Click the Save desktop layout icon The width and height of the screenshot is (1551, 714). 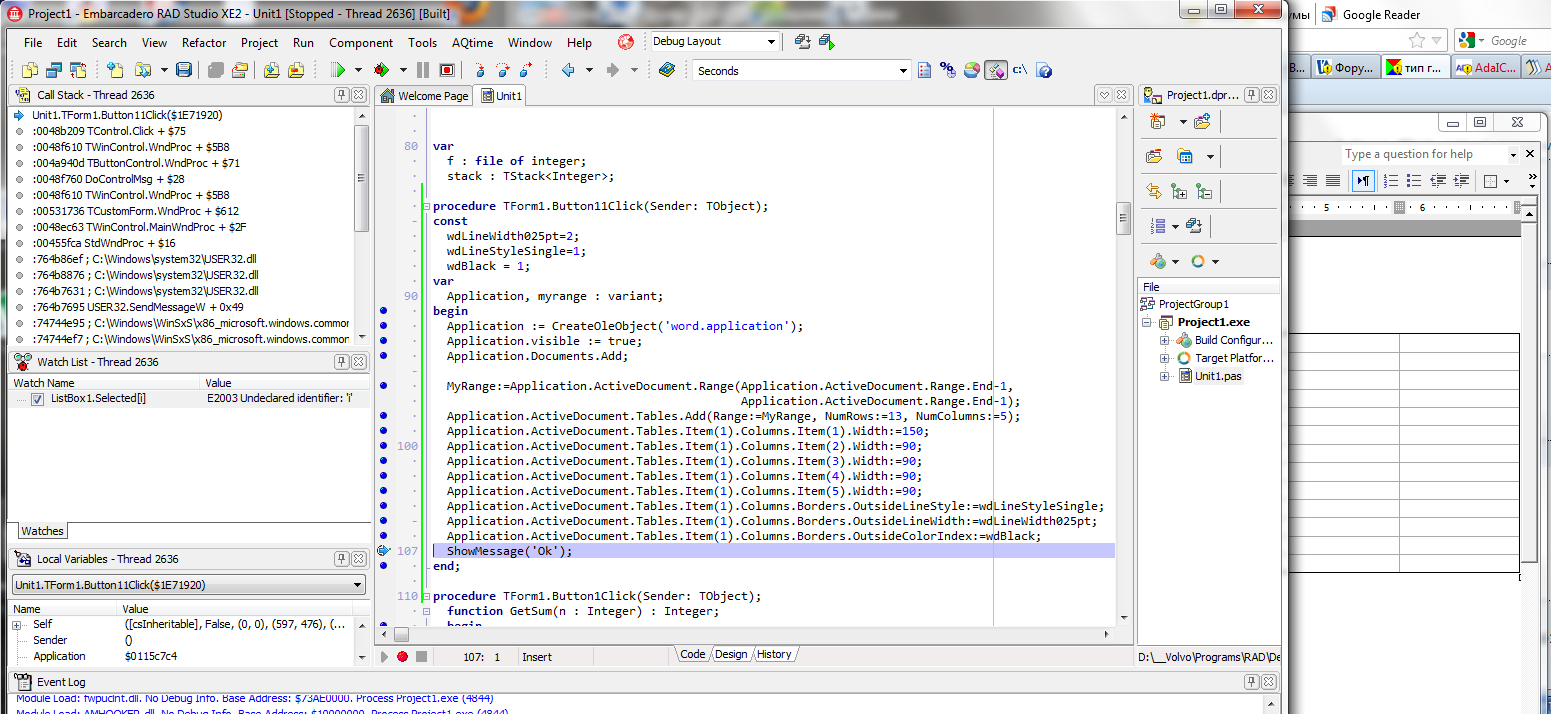pos(802,42)
